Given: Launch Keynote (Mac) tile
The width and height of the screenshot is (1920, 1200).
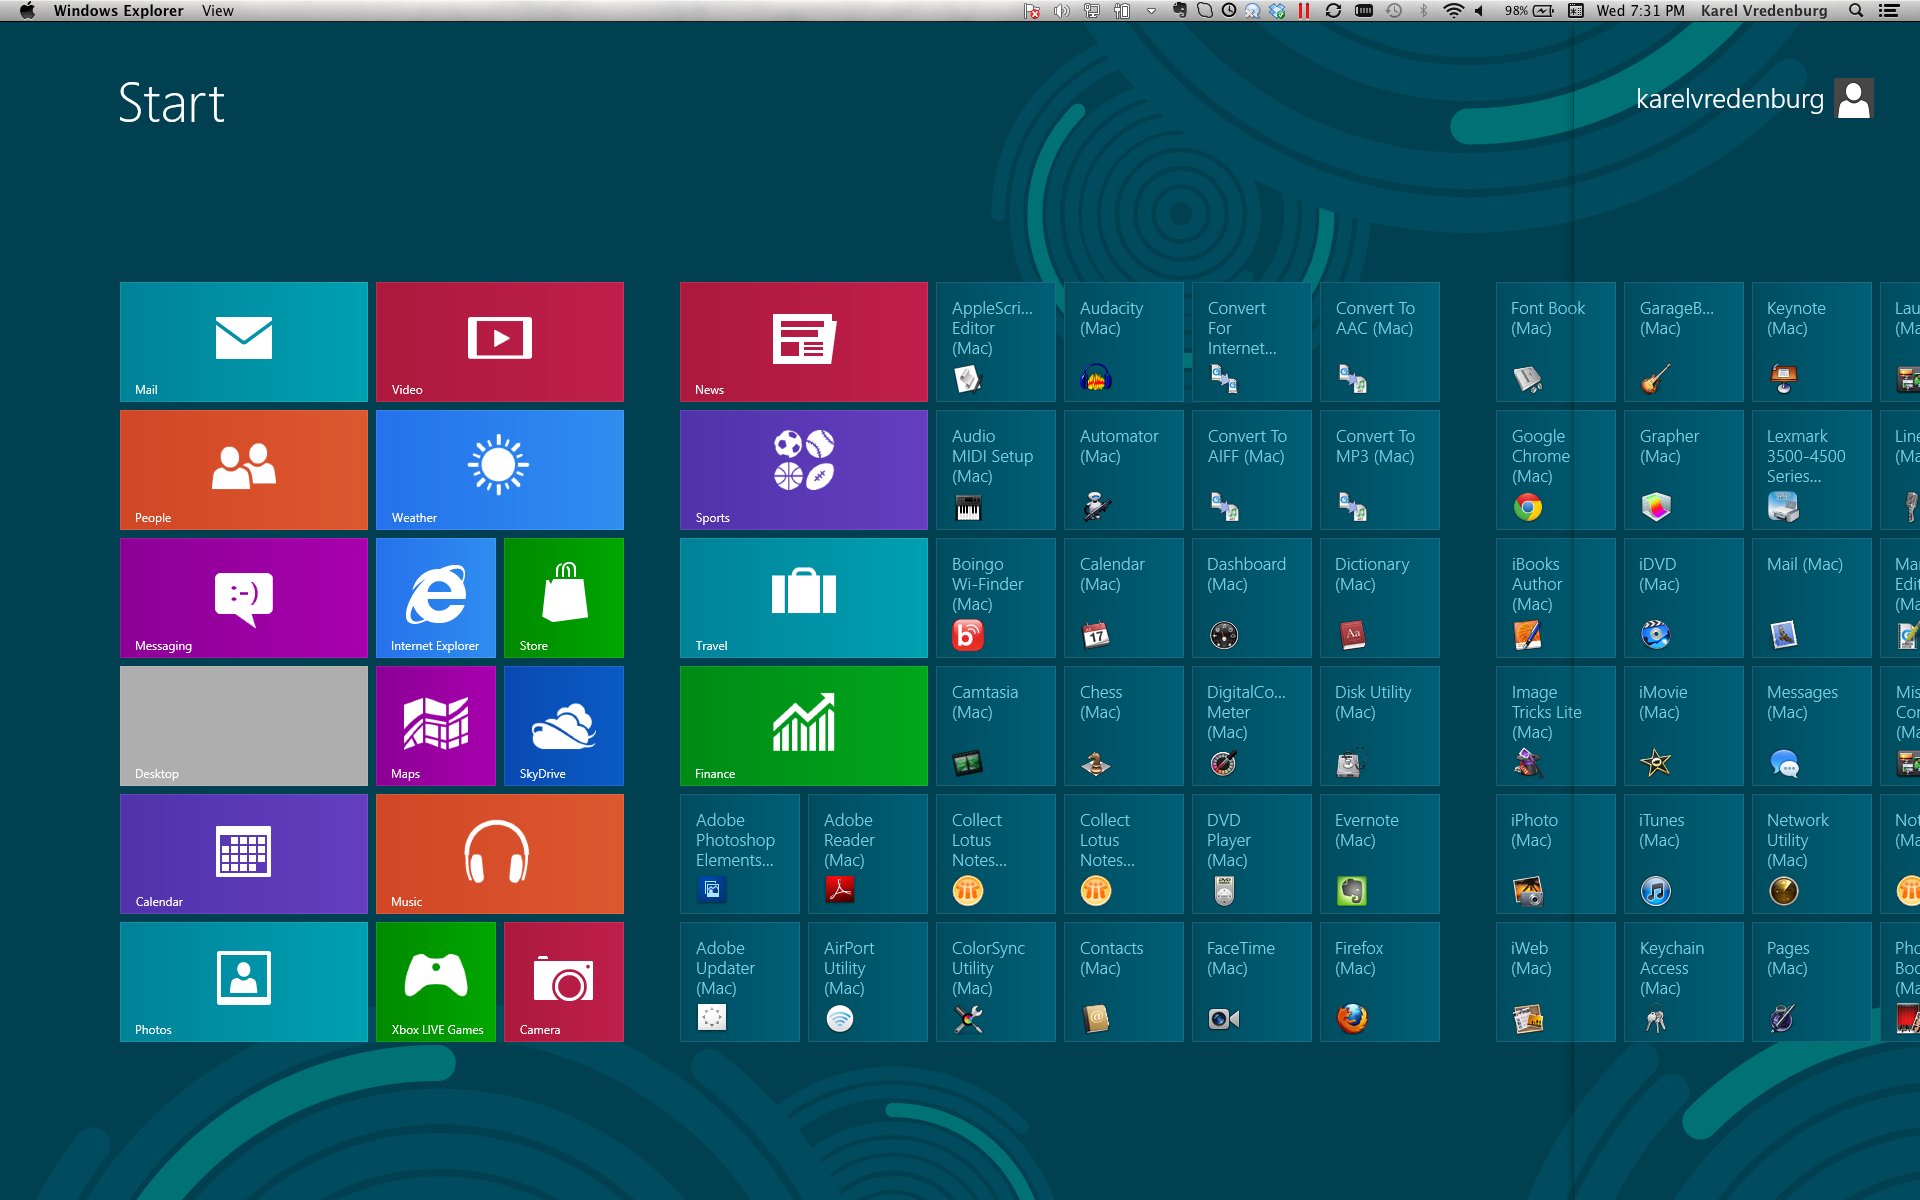Looking at the screenshot, I should [x=1812, y=342].
